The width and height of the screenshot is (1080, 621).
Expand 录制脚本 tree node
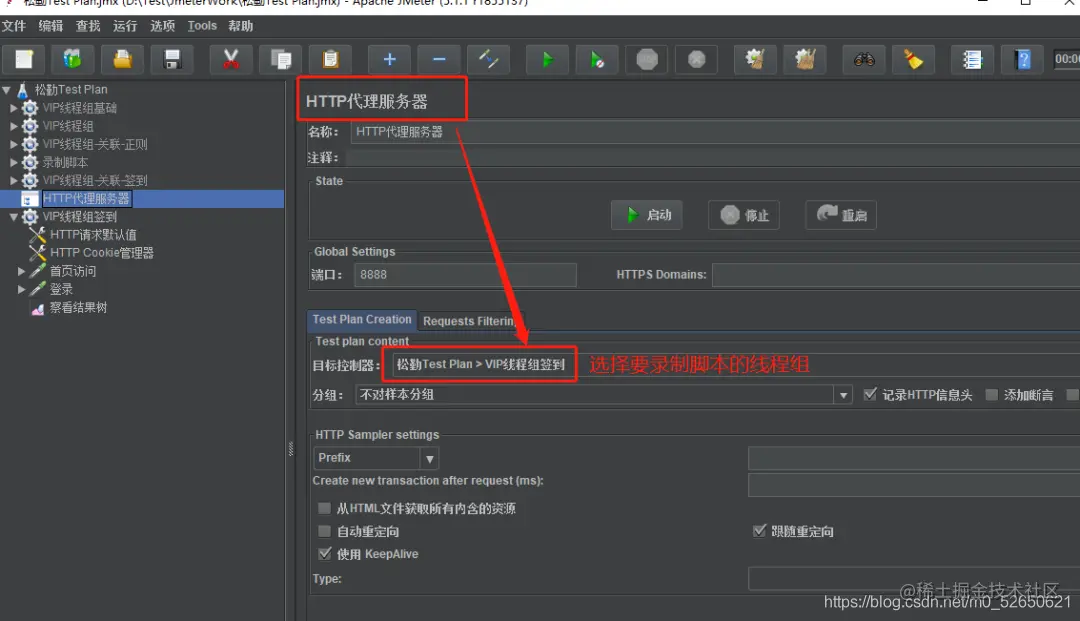(x=13, y=162)
